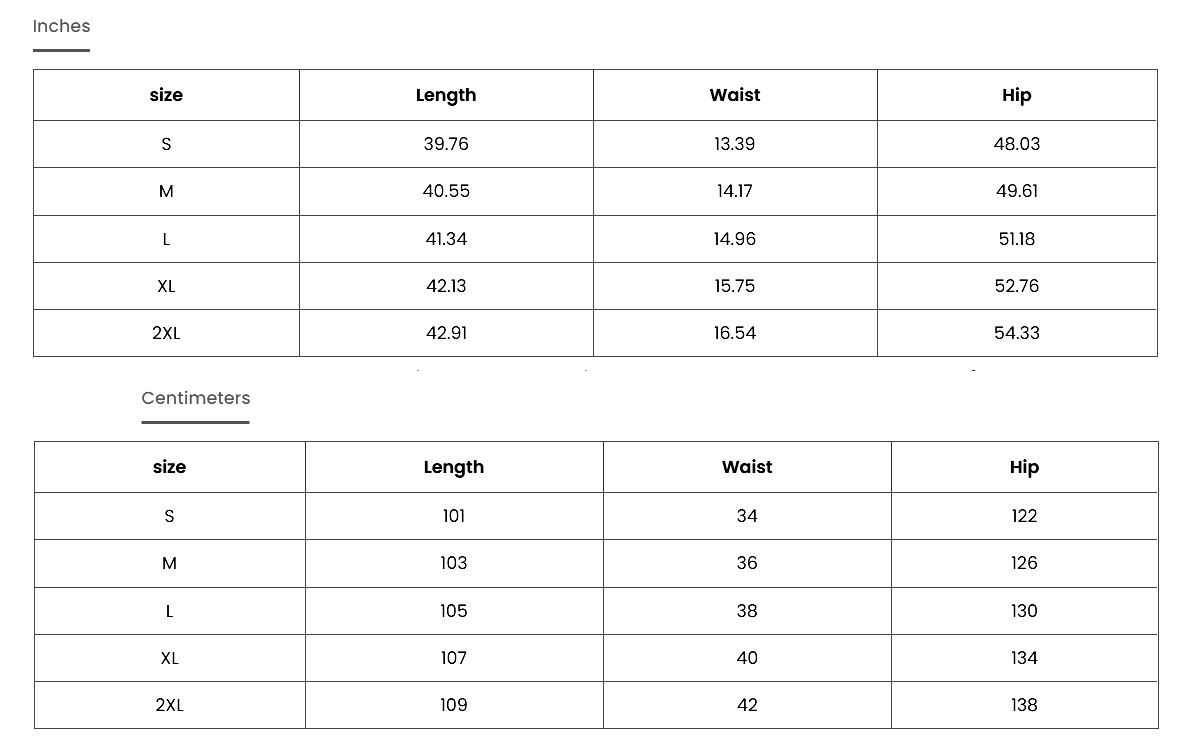Select the 39.76 length cell

click(x=446, y=144)
